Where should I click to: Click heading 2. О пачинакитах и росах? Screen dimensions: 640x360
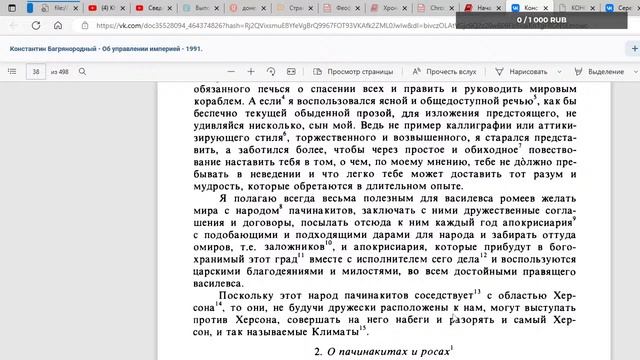384,351
